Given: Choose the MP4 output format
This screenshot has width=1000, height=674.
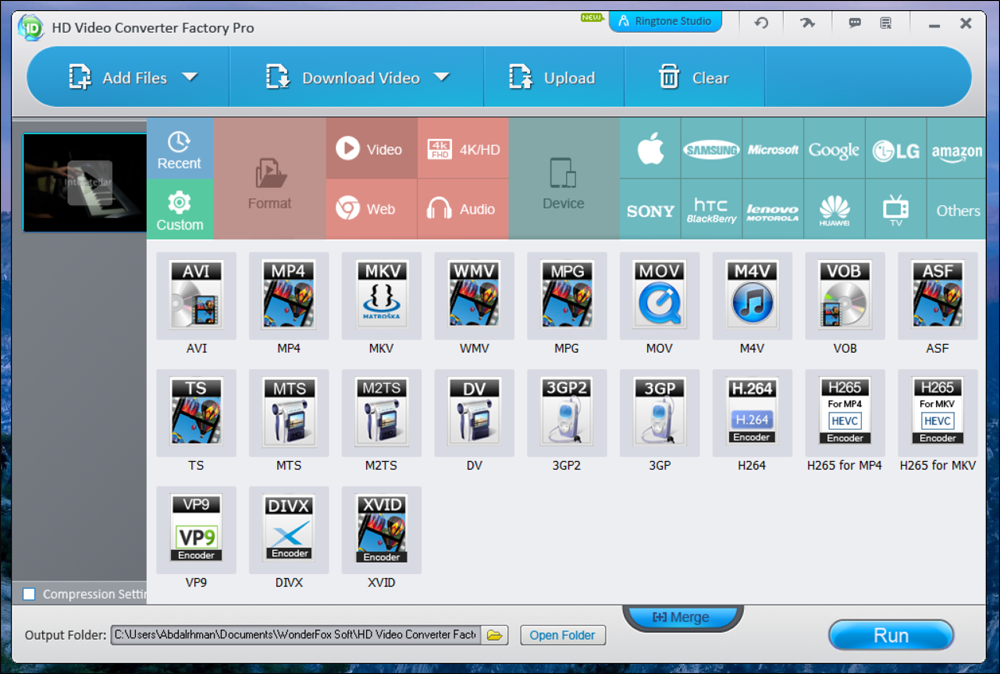Looking at the screenshot, I should coord(289,296).
